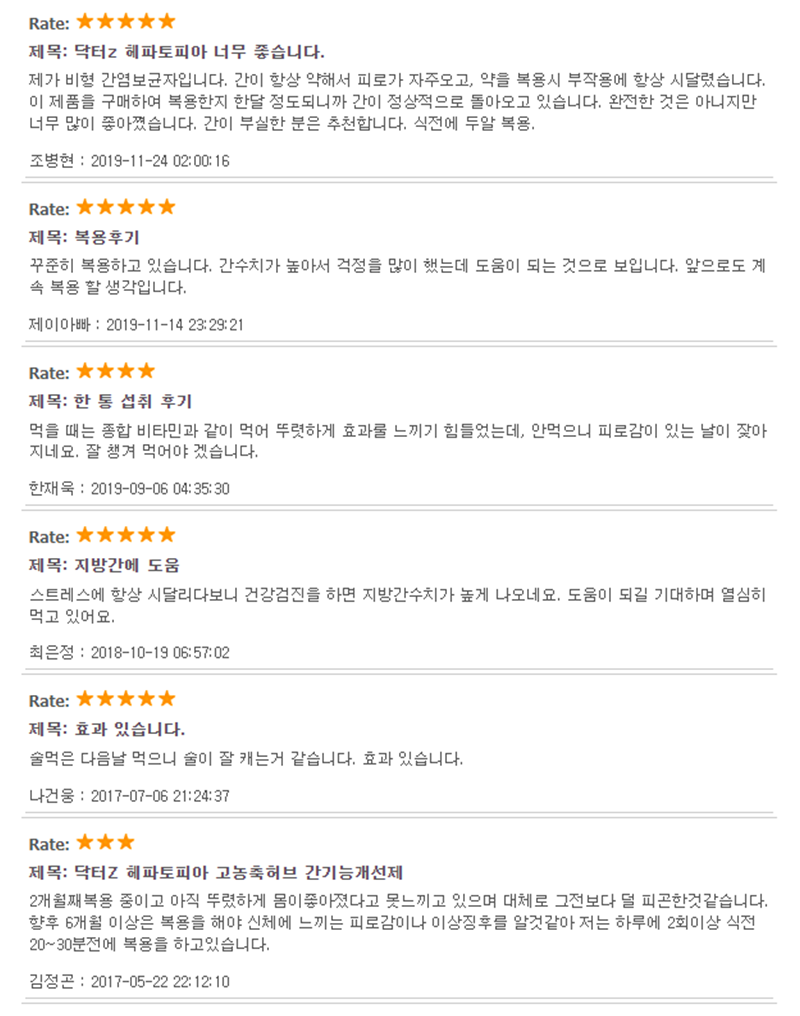Image resolution: width=800 pixels, height=1016 pixels.
Task: Click the three-star rating of 김정곤's review
Action: (106, 842)
